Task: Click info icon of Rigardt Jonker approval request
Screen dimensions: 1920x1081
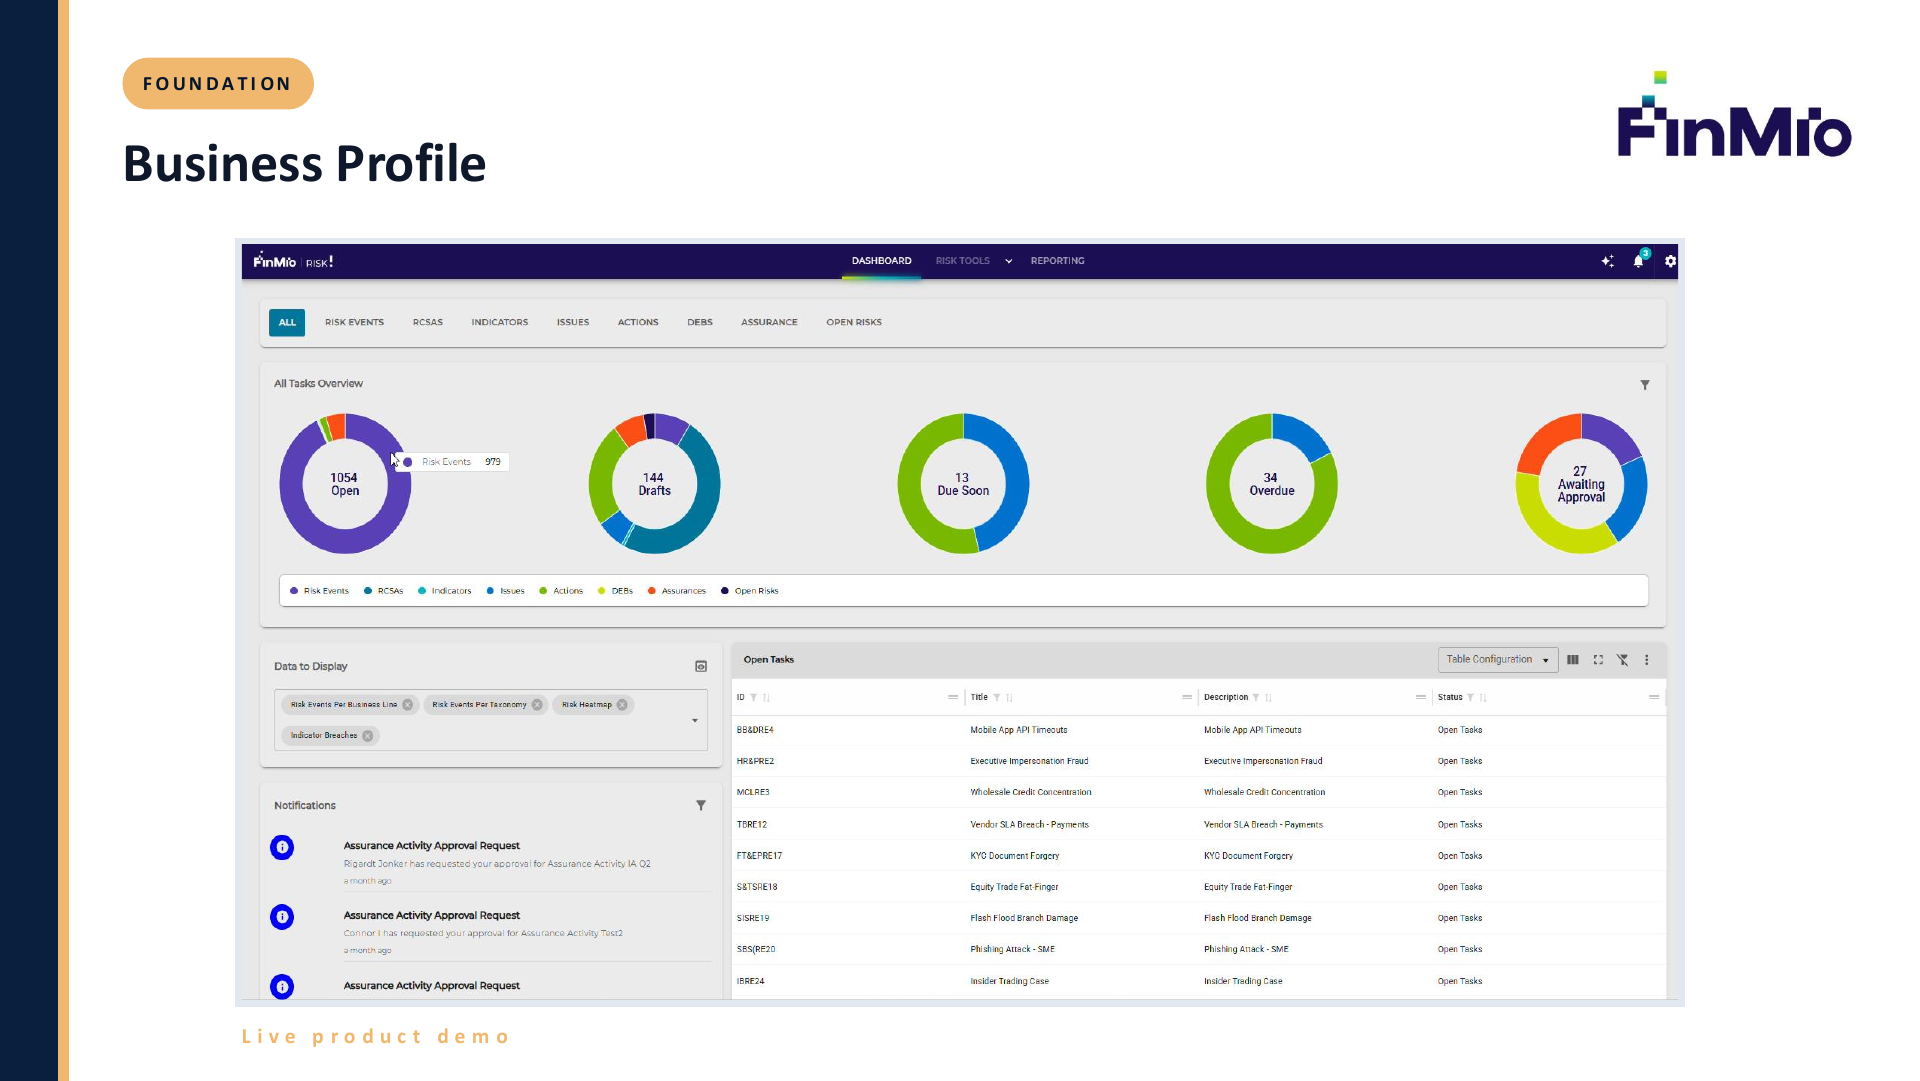Action: coord(282,848)
